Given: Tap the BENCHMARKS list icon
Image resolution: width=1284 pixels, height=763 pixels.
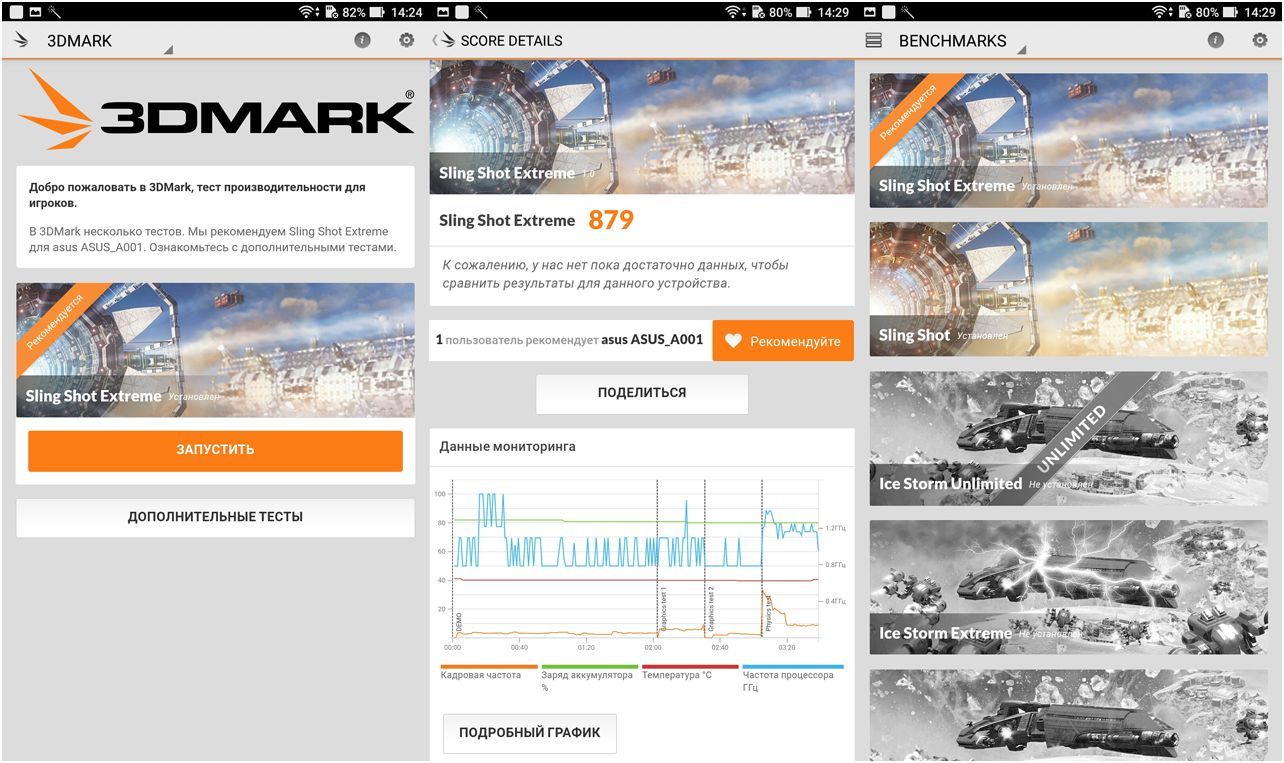Looking at the screenshot, I should click(873, 41).
